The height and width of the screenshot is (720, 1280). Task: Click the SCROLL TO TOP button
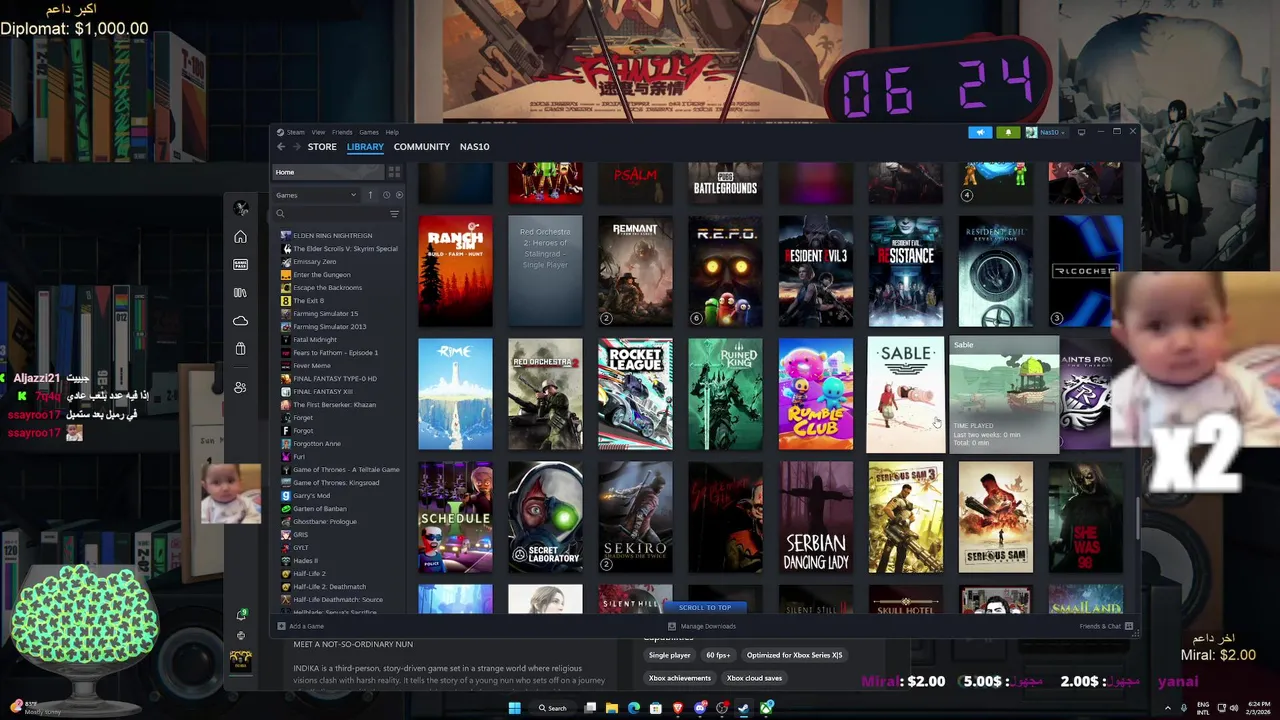coord(705,607)
